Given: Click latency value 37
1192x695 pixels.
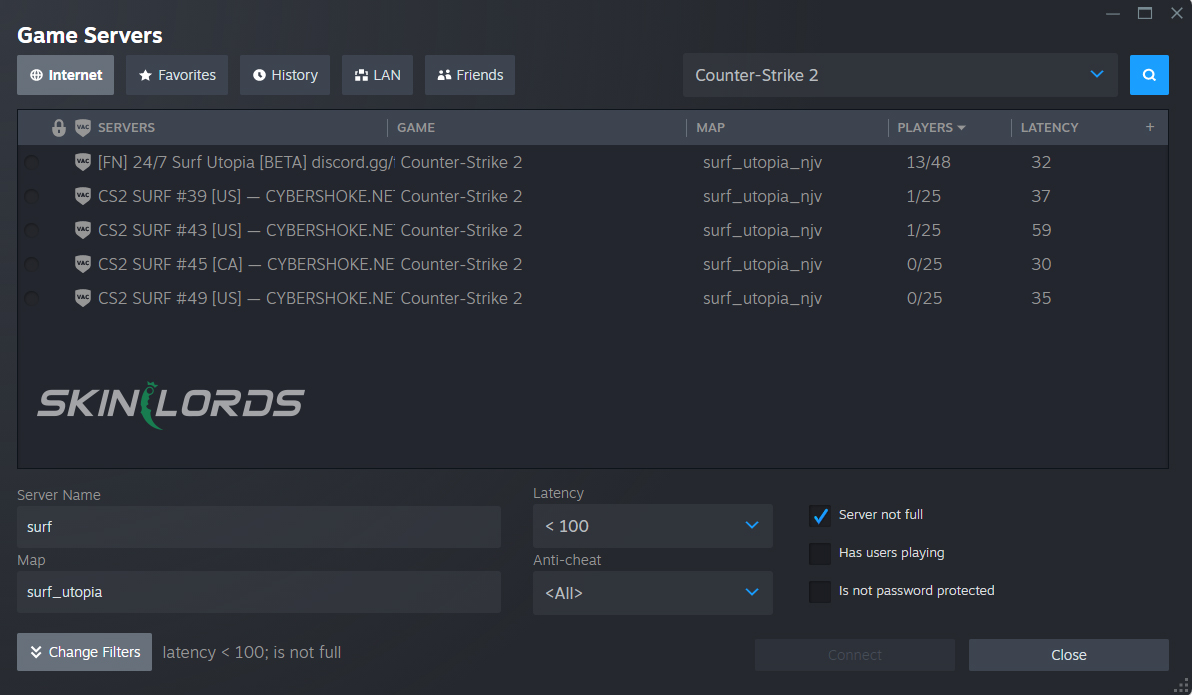Looking at the screenshot, I should pos(1041,196).
